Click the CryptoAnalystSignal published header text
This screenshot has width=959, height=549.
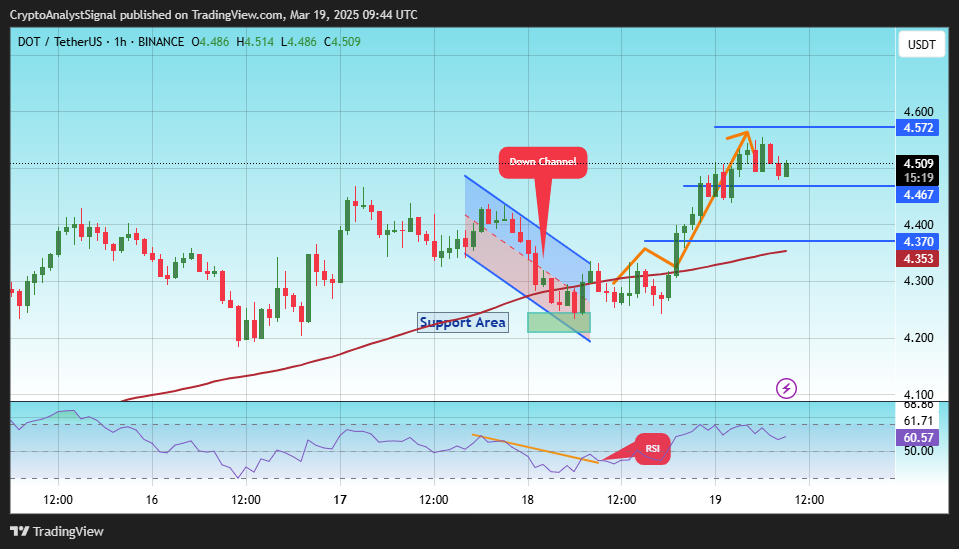point(213,15)
